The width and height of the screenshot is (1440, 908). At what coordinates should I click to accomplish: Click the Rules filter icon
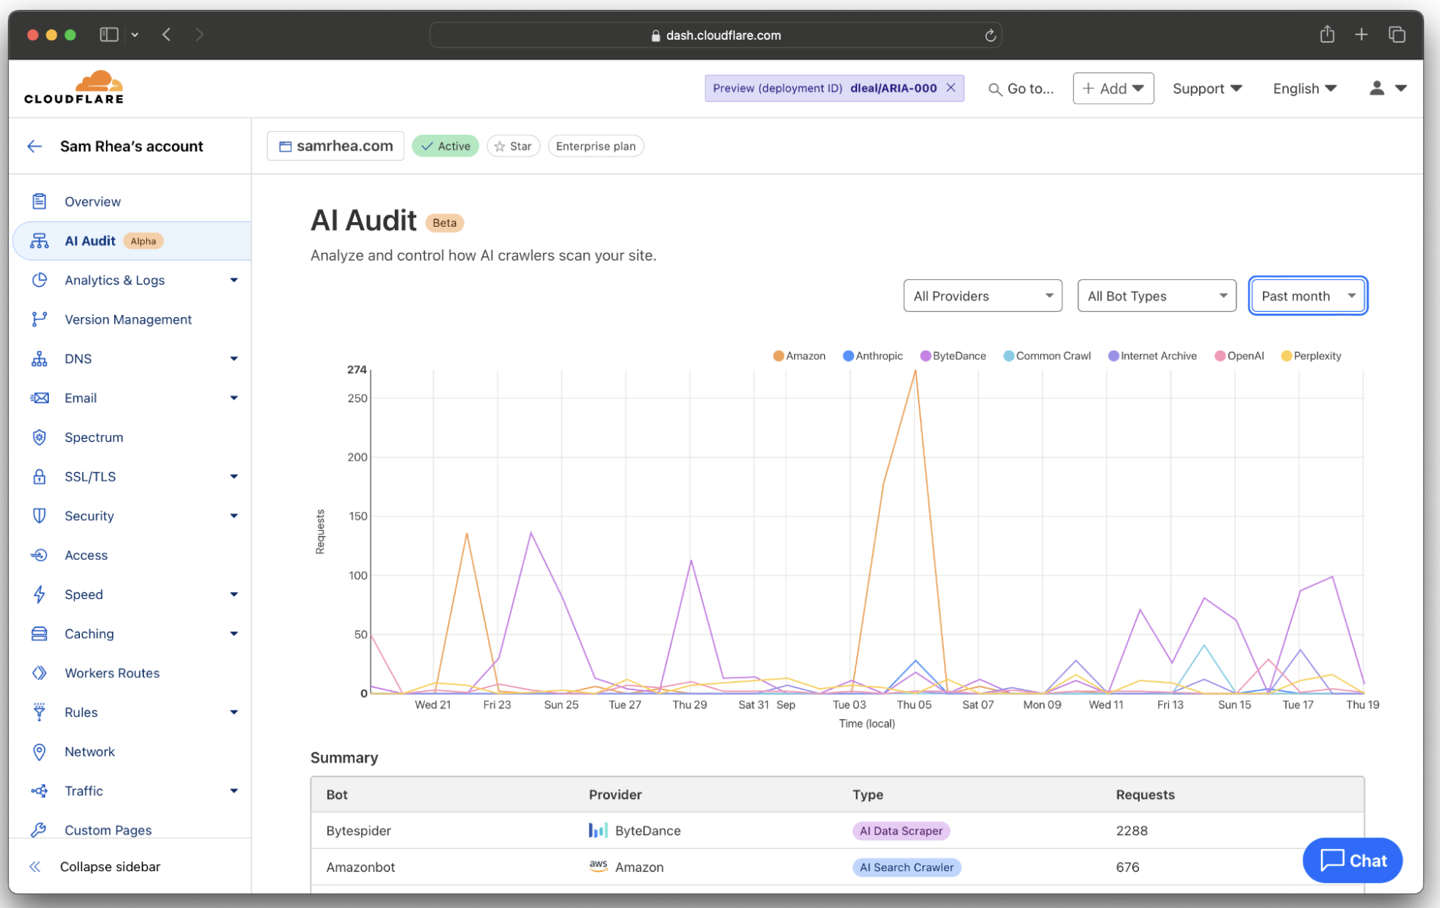(39, 712)
